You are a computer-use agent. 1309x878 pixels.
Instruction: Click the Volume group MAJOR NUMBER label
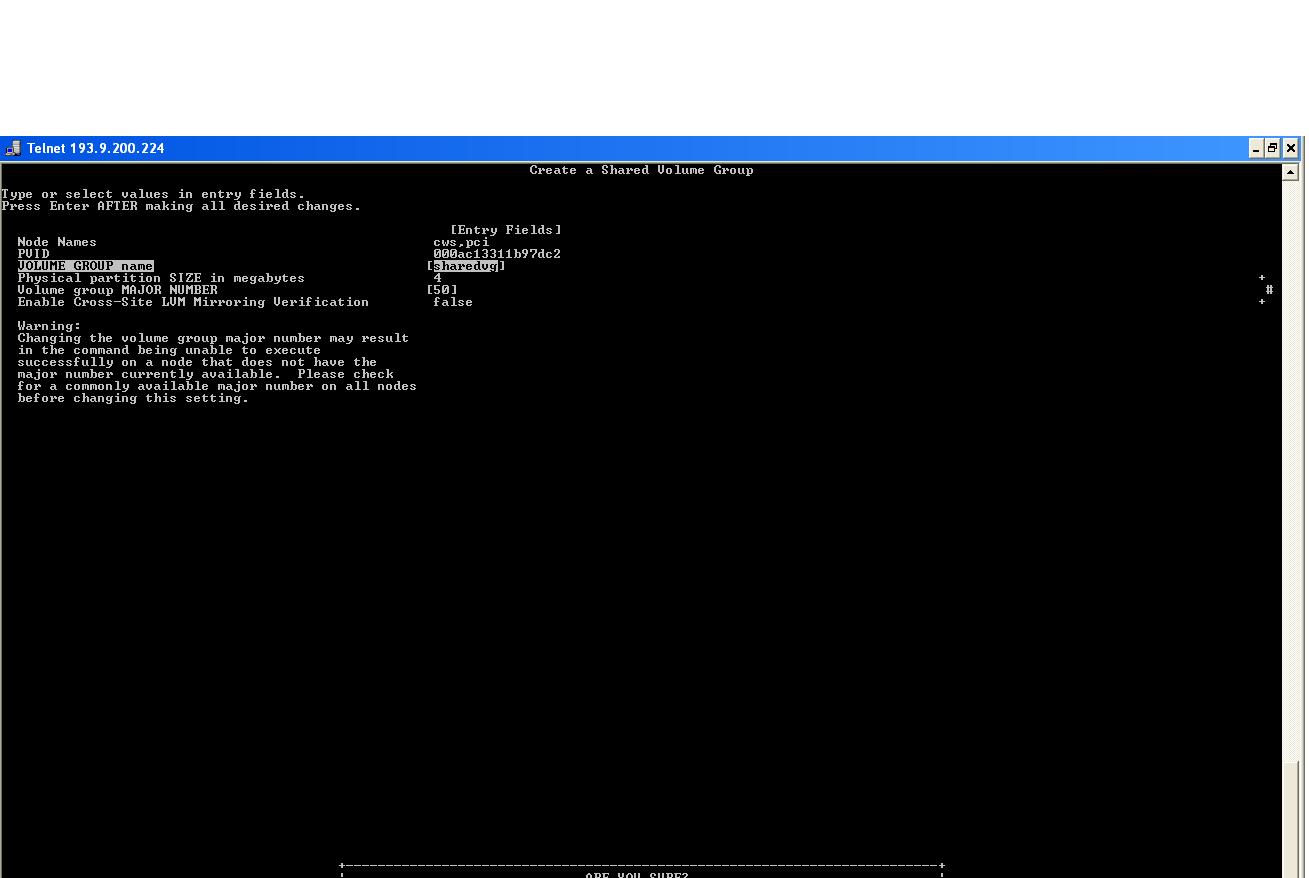click(117, 290)
